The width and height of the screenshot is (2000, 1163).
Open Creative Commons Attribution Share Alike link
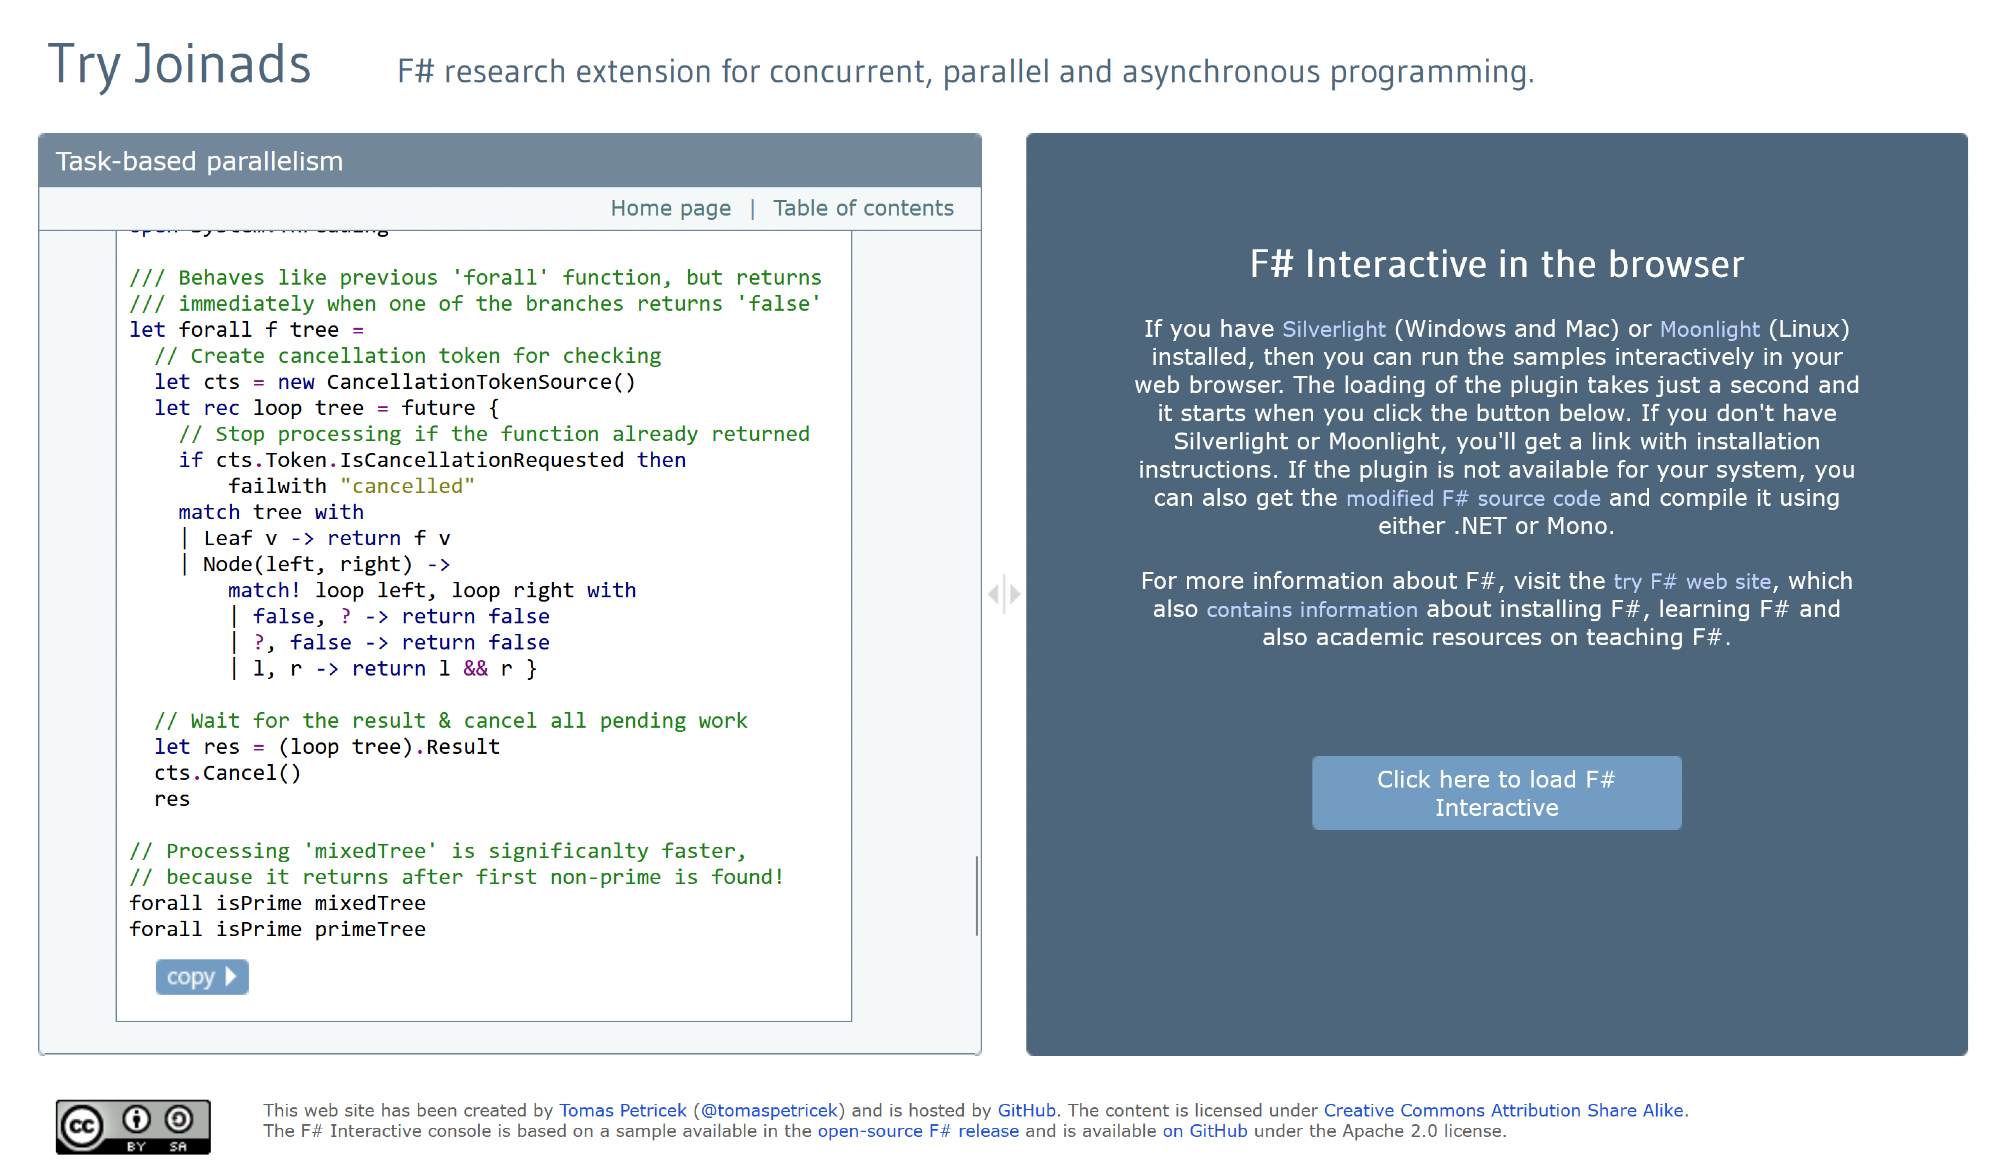pos(1503,1110)
